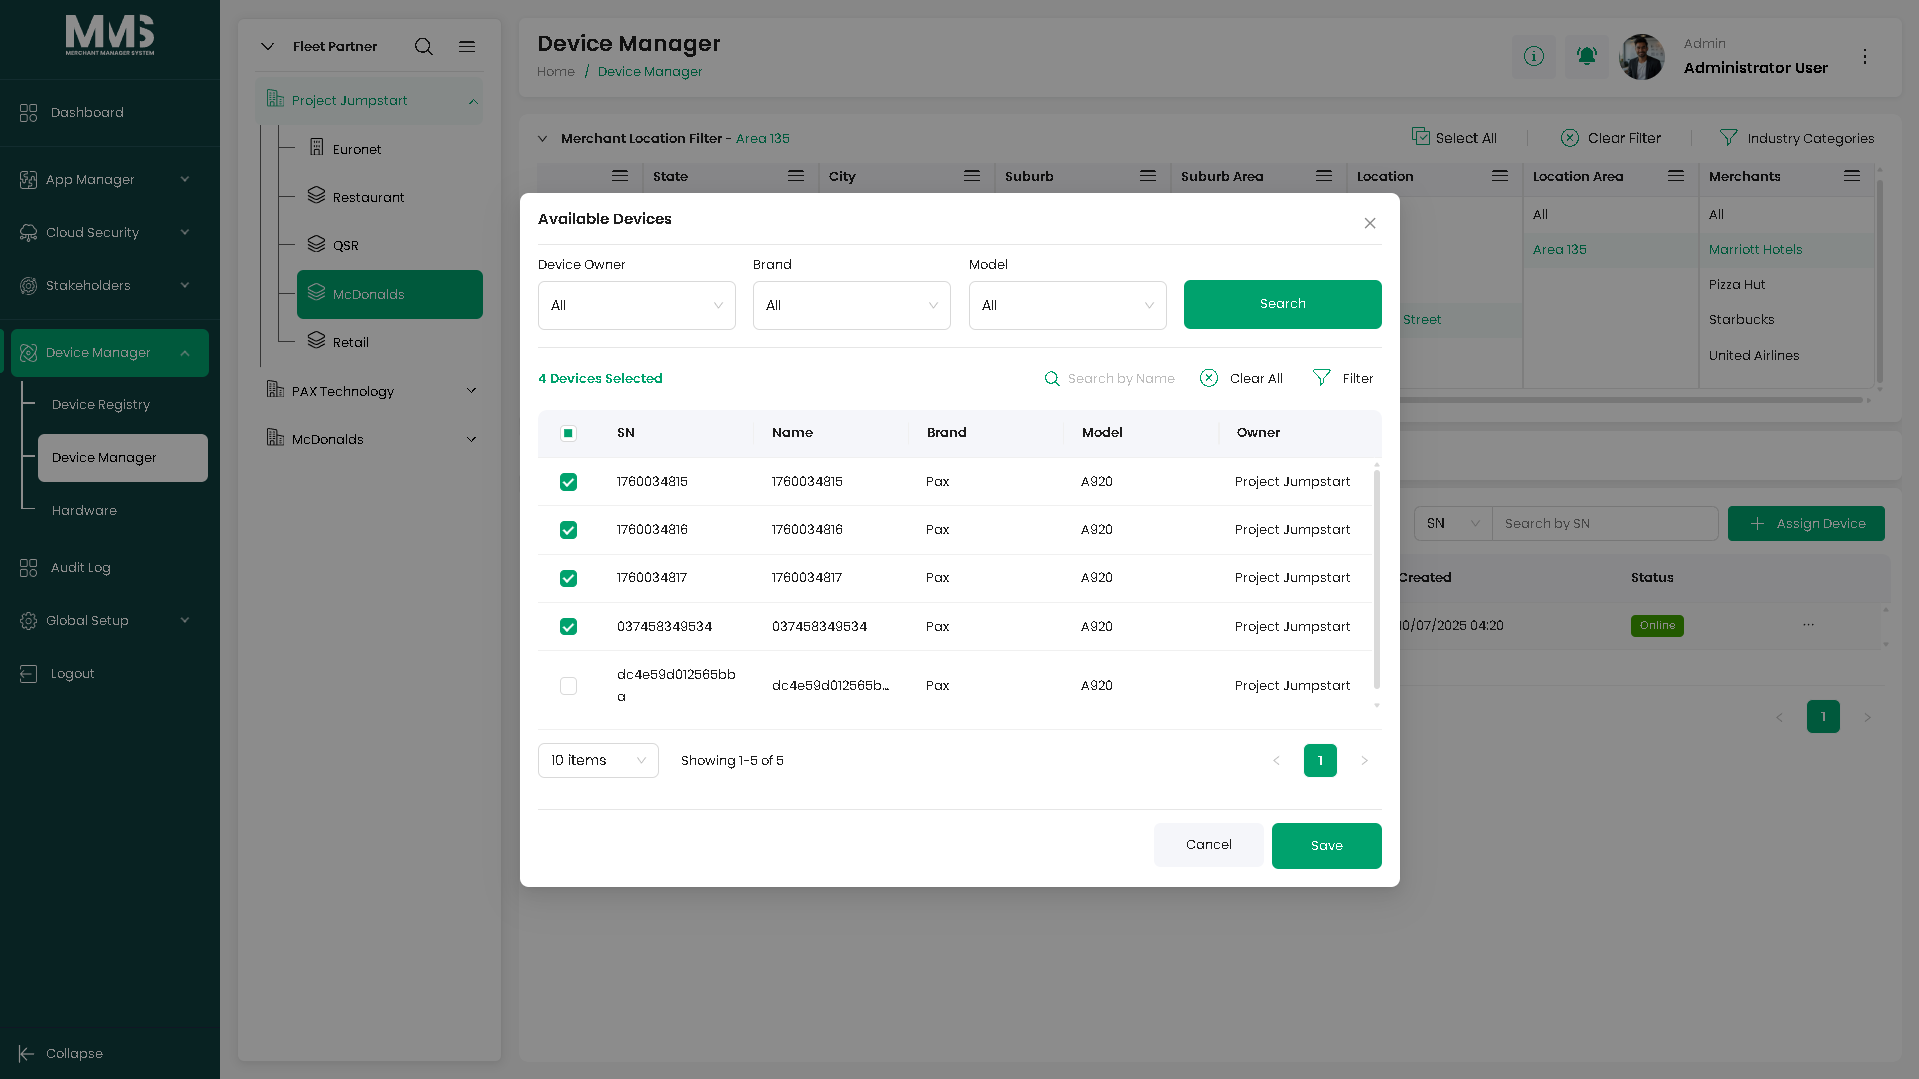Toggle the select-all header checkbox

[568, 433]
